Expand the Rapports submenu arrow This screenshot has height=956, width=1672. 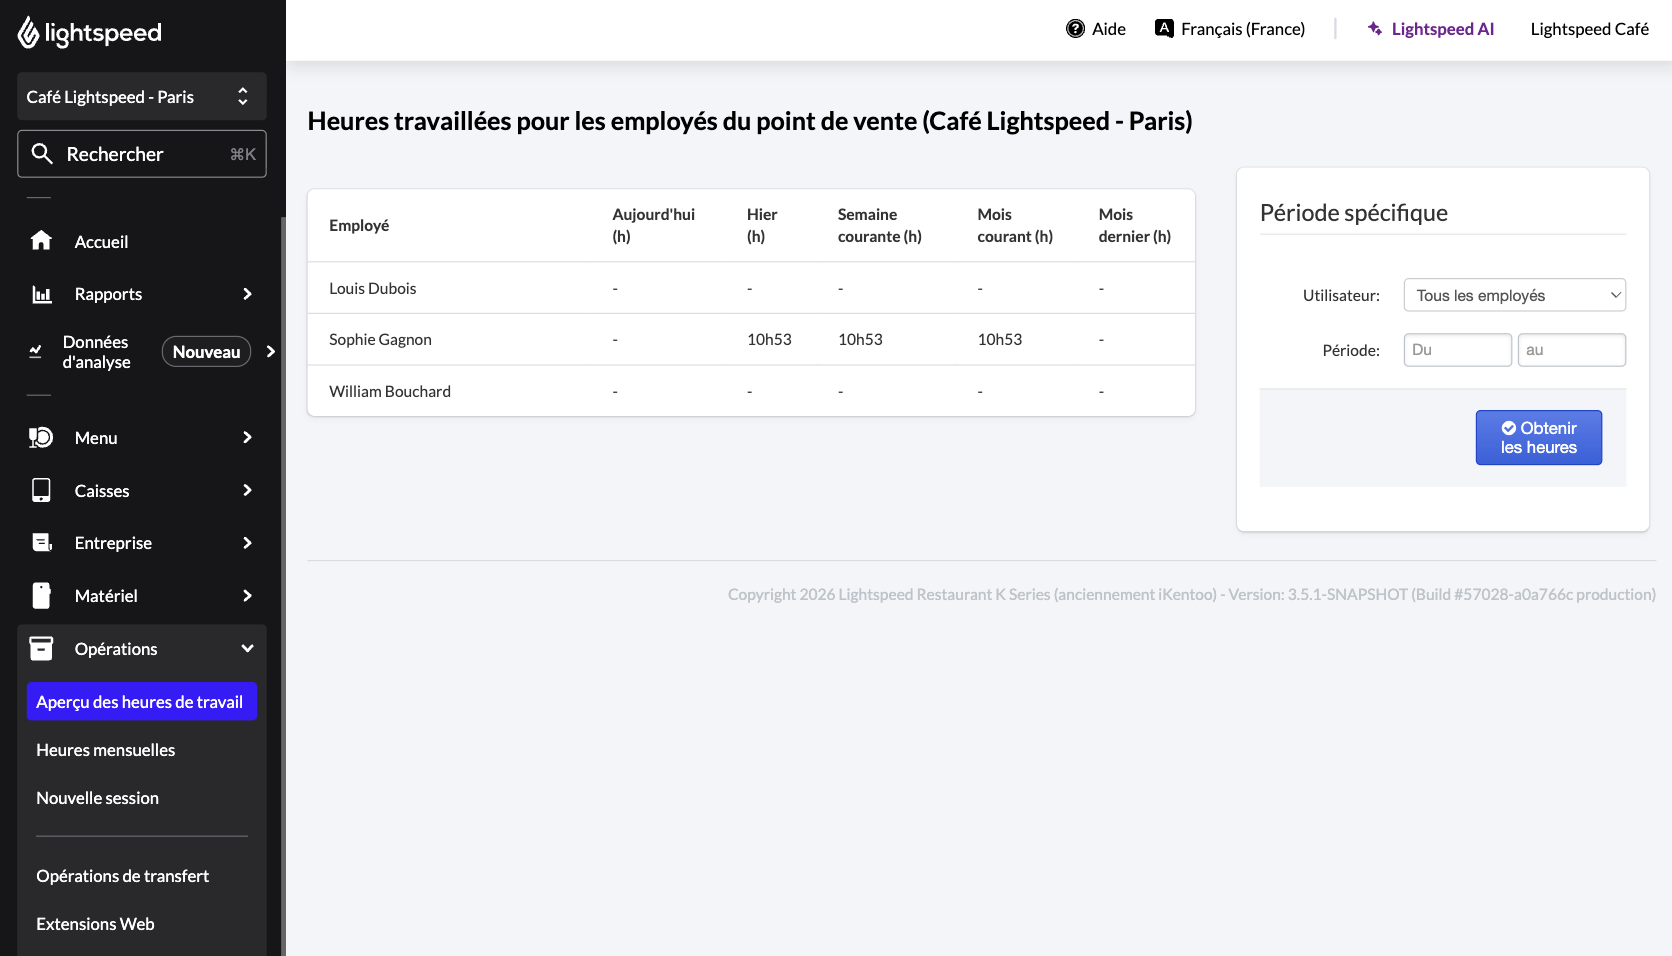(247, 294)
